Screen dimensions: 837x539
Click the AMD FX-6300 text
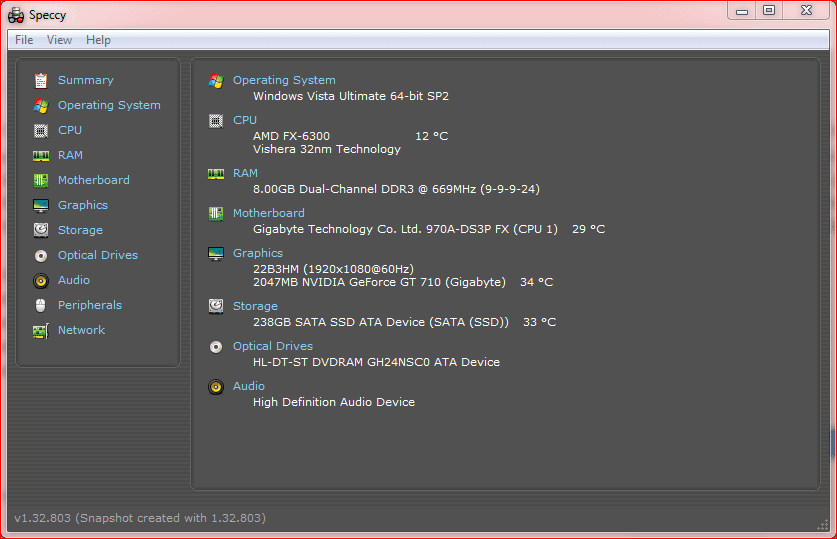291,136
